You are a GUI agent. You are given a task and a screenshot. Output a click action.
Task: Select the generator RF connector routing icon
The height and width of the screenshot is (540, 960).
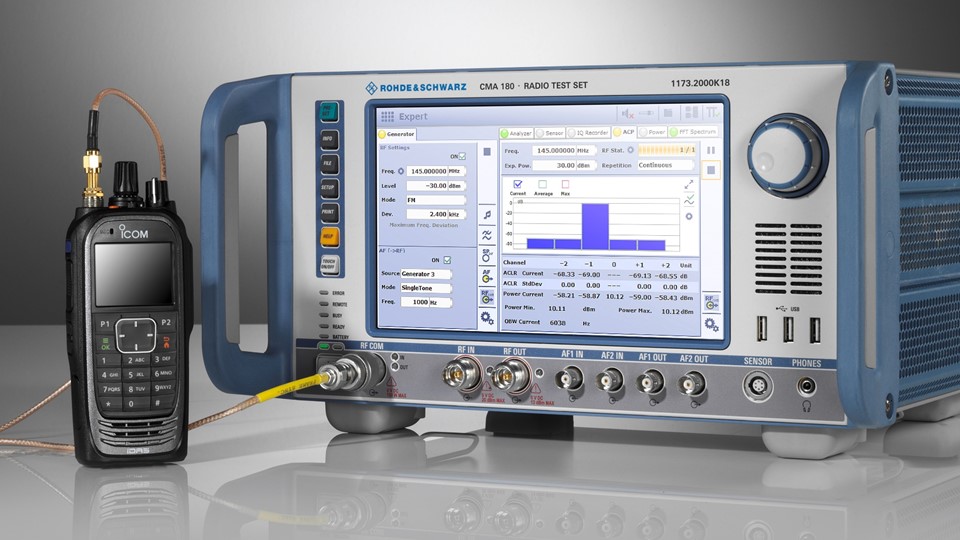[487, 297]
